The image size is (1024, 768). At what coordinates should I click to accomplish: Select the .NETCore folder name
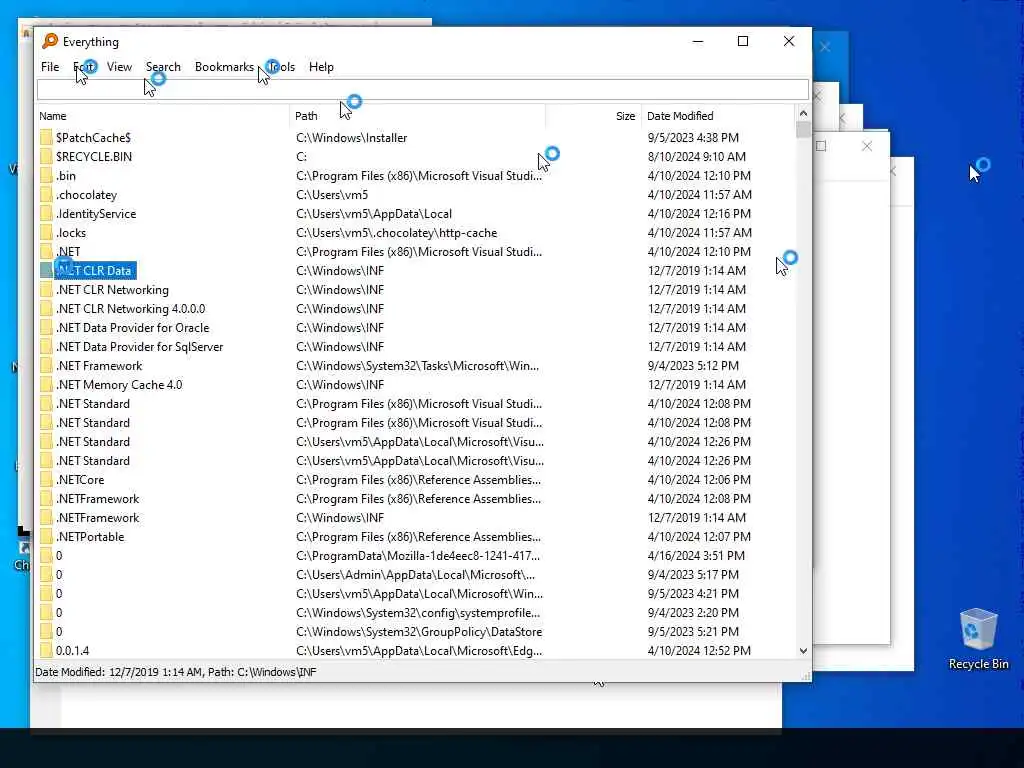pos(80,480)
